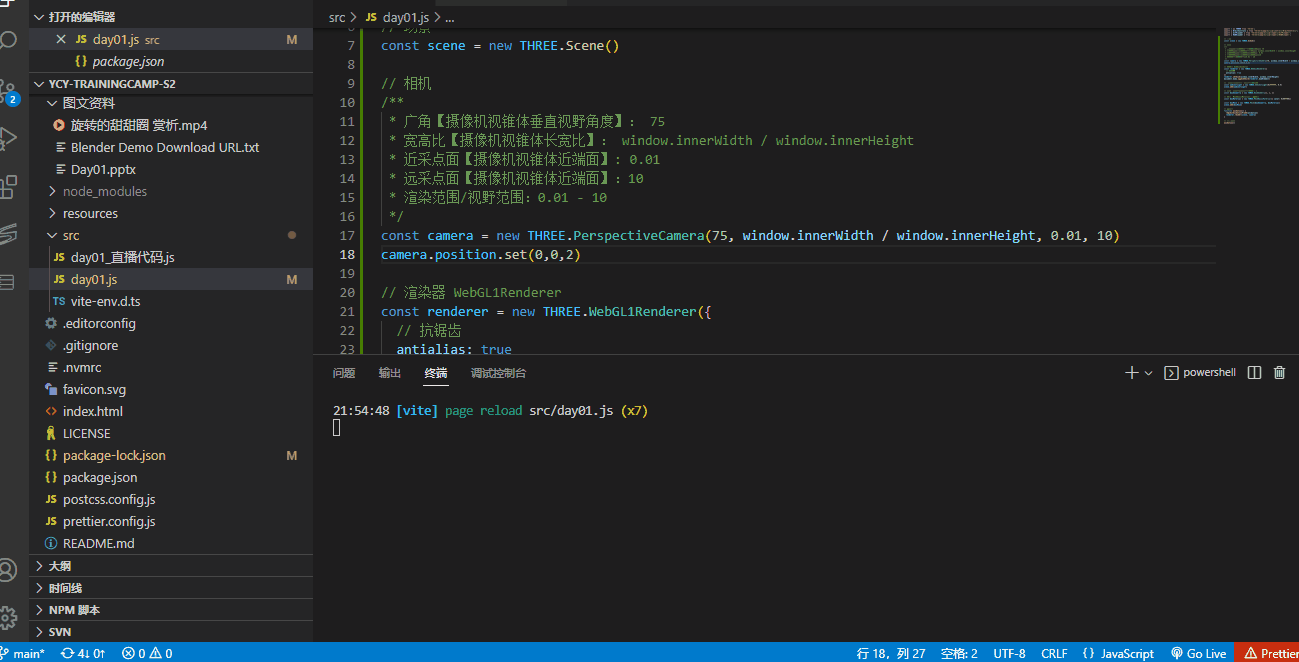Screen dimensions: 1299x662
Task: Open prettier.config.js file
Action: (171, 521)
